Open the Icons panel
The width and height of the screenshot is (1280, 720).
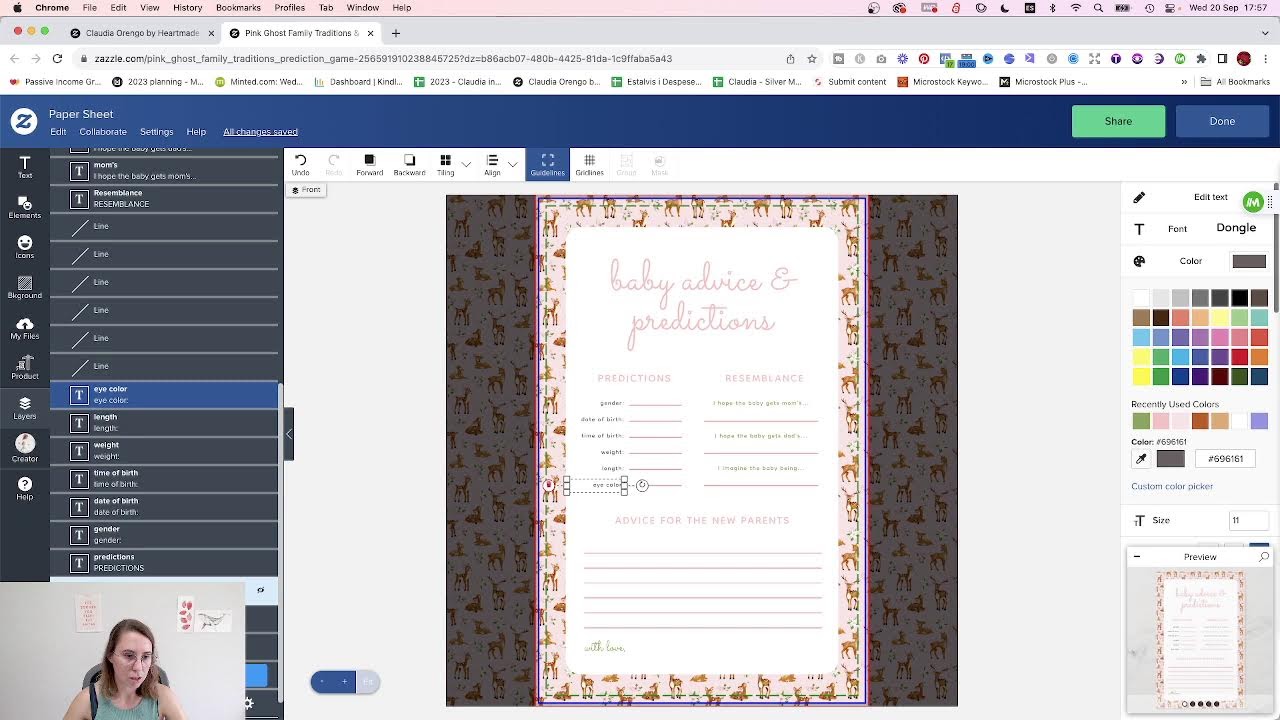25,247
